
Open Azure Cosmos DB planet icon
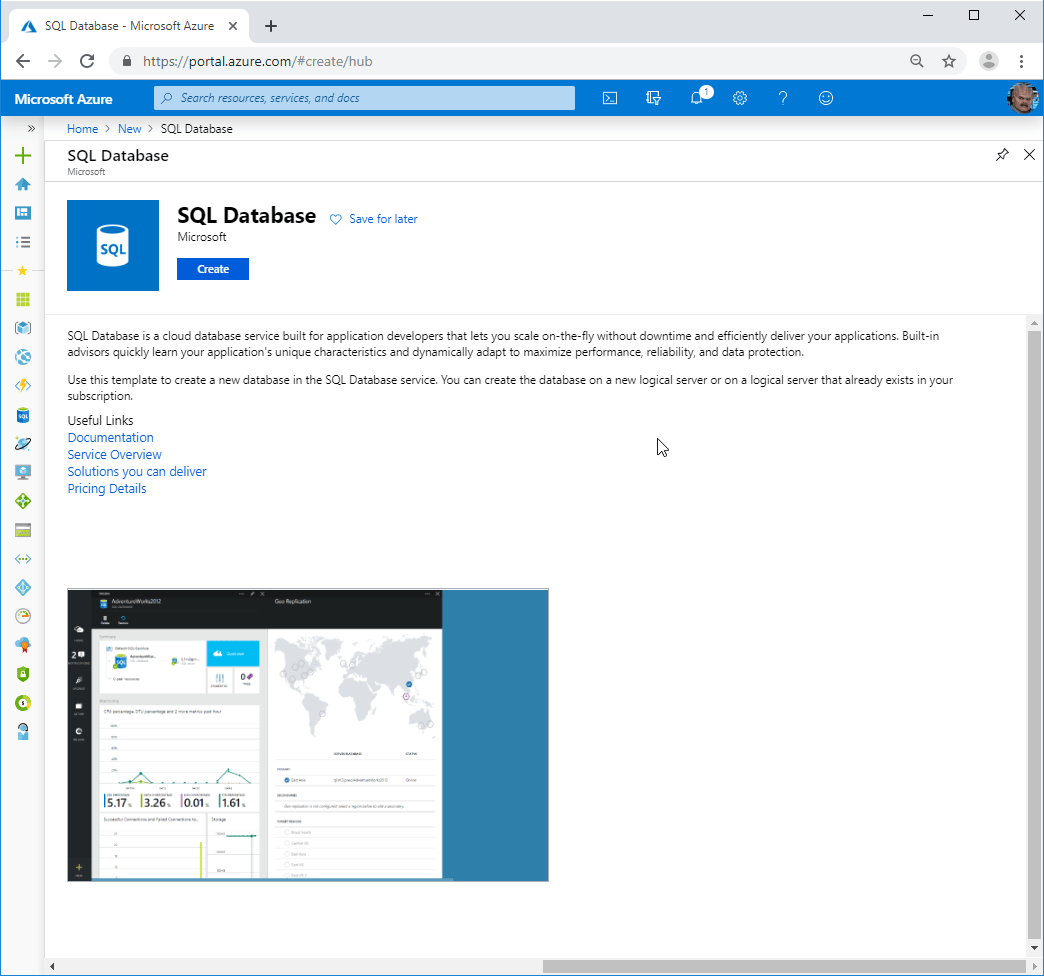pos(23,443)
